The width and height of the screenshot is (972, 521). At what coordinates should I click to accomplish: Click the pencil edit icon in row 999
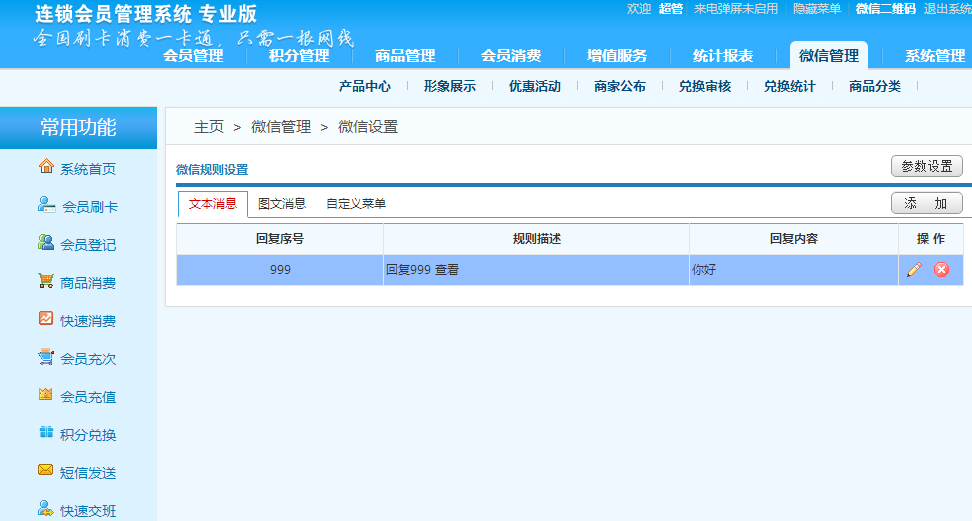(x=914, y=270)
